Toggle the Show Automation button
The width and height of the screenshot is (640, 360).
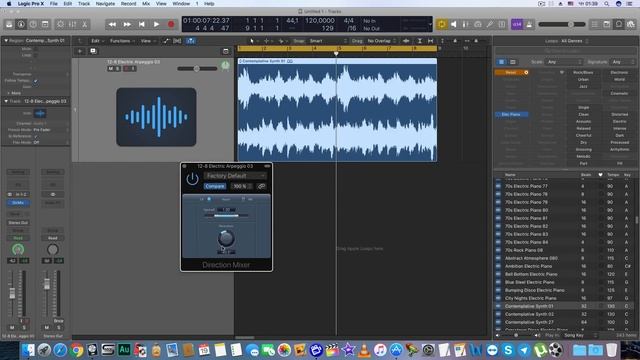click(166, 41)
